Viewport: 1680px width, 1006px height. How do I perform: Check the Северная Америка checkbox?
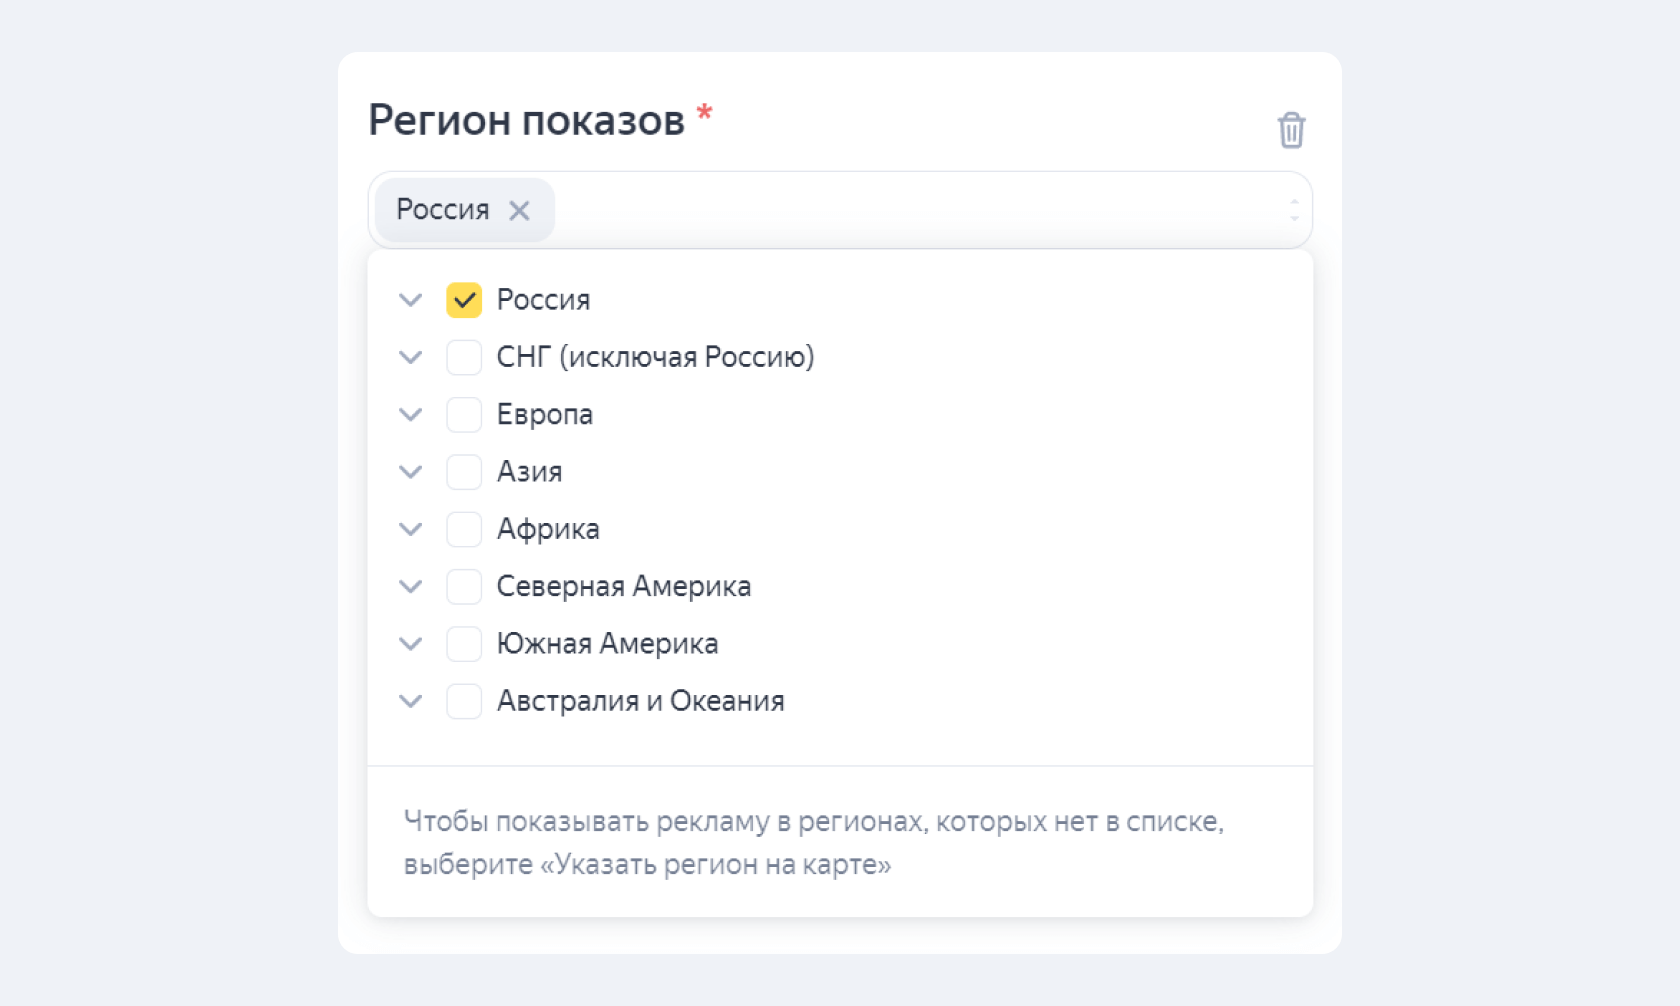(x=464, y=586)
